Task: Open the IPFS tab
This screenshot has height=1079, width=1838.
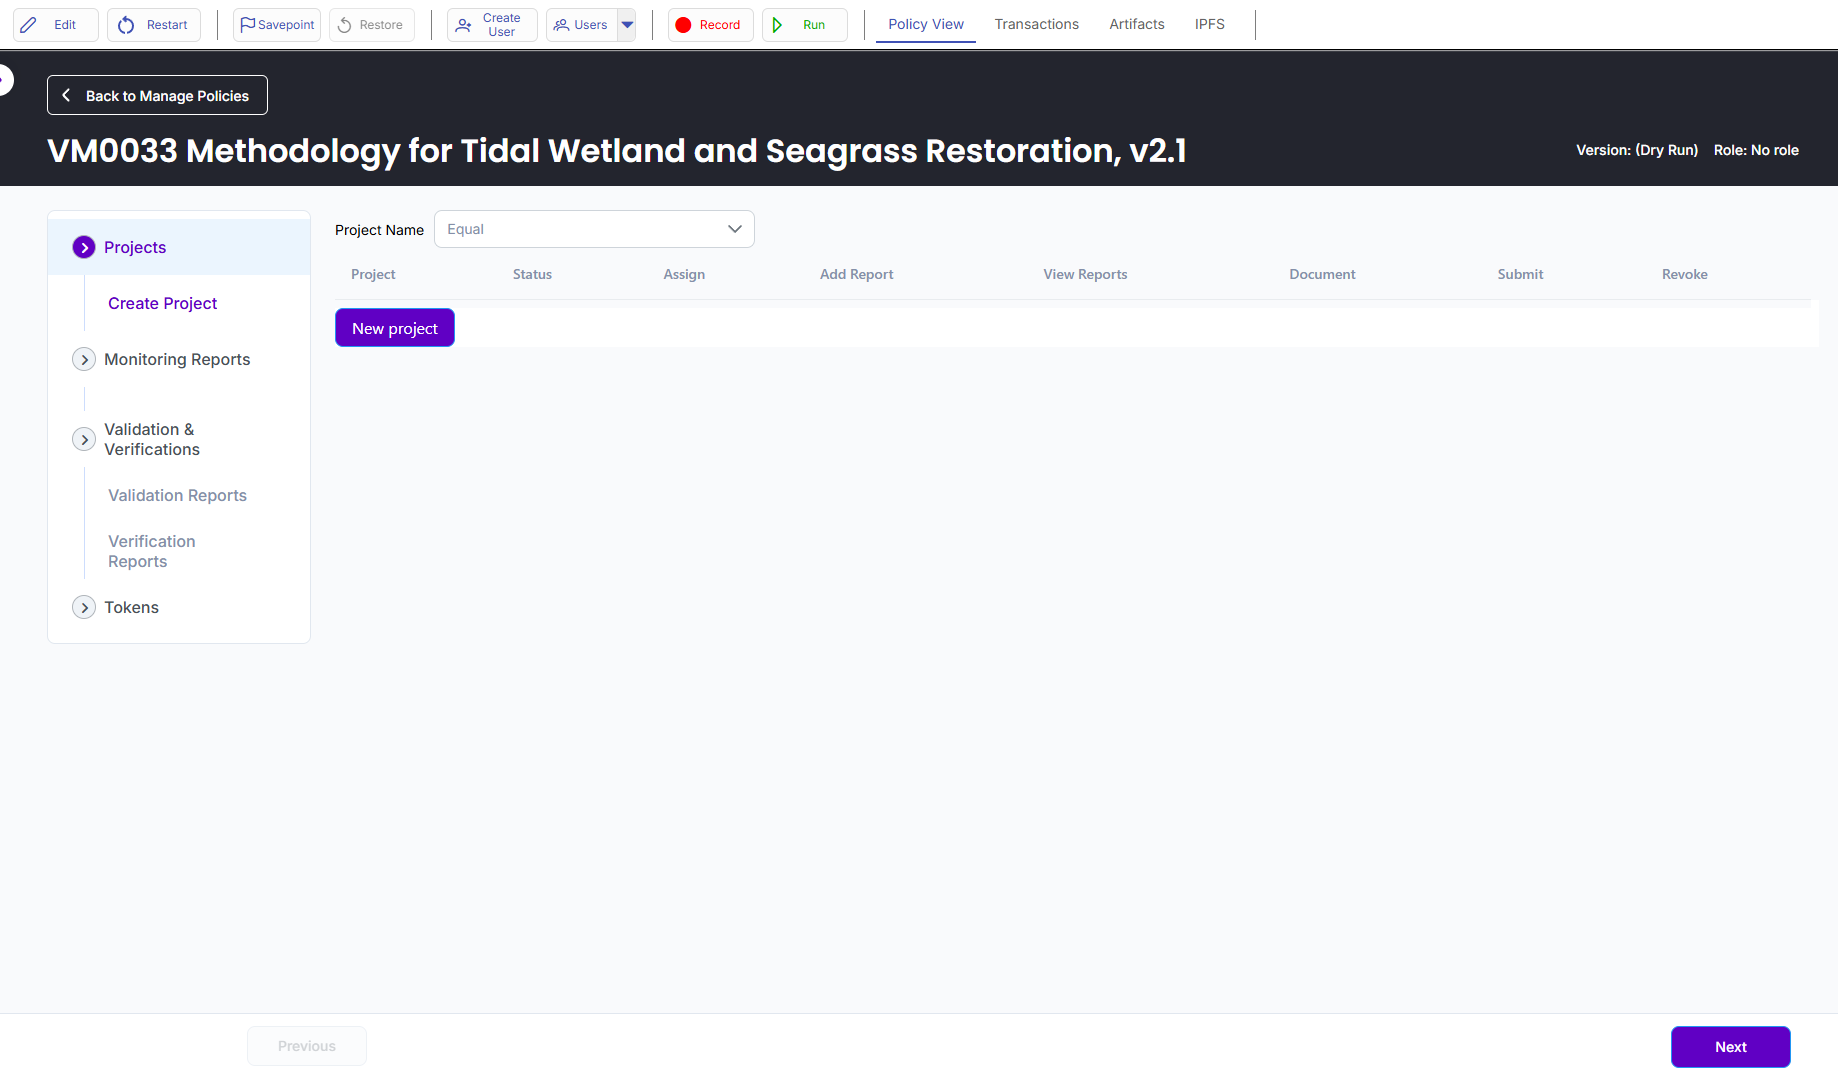Action: 1209,24
